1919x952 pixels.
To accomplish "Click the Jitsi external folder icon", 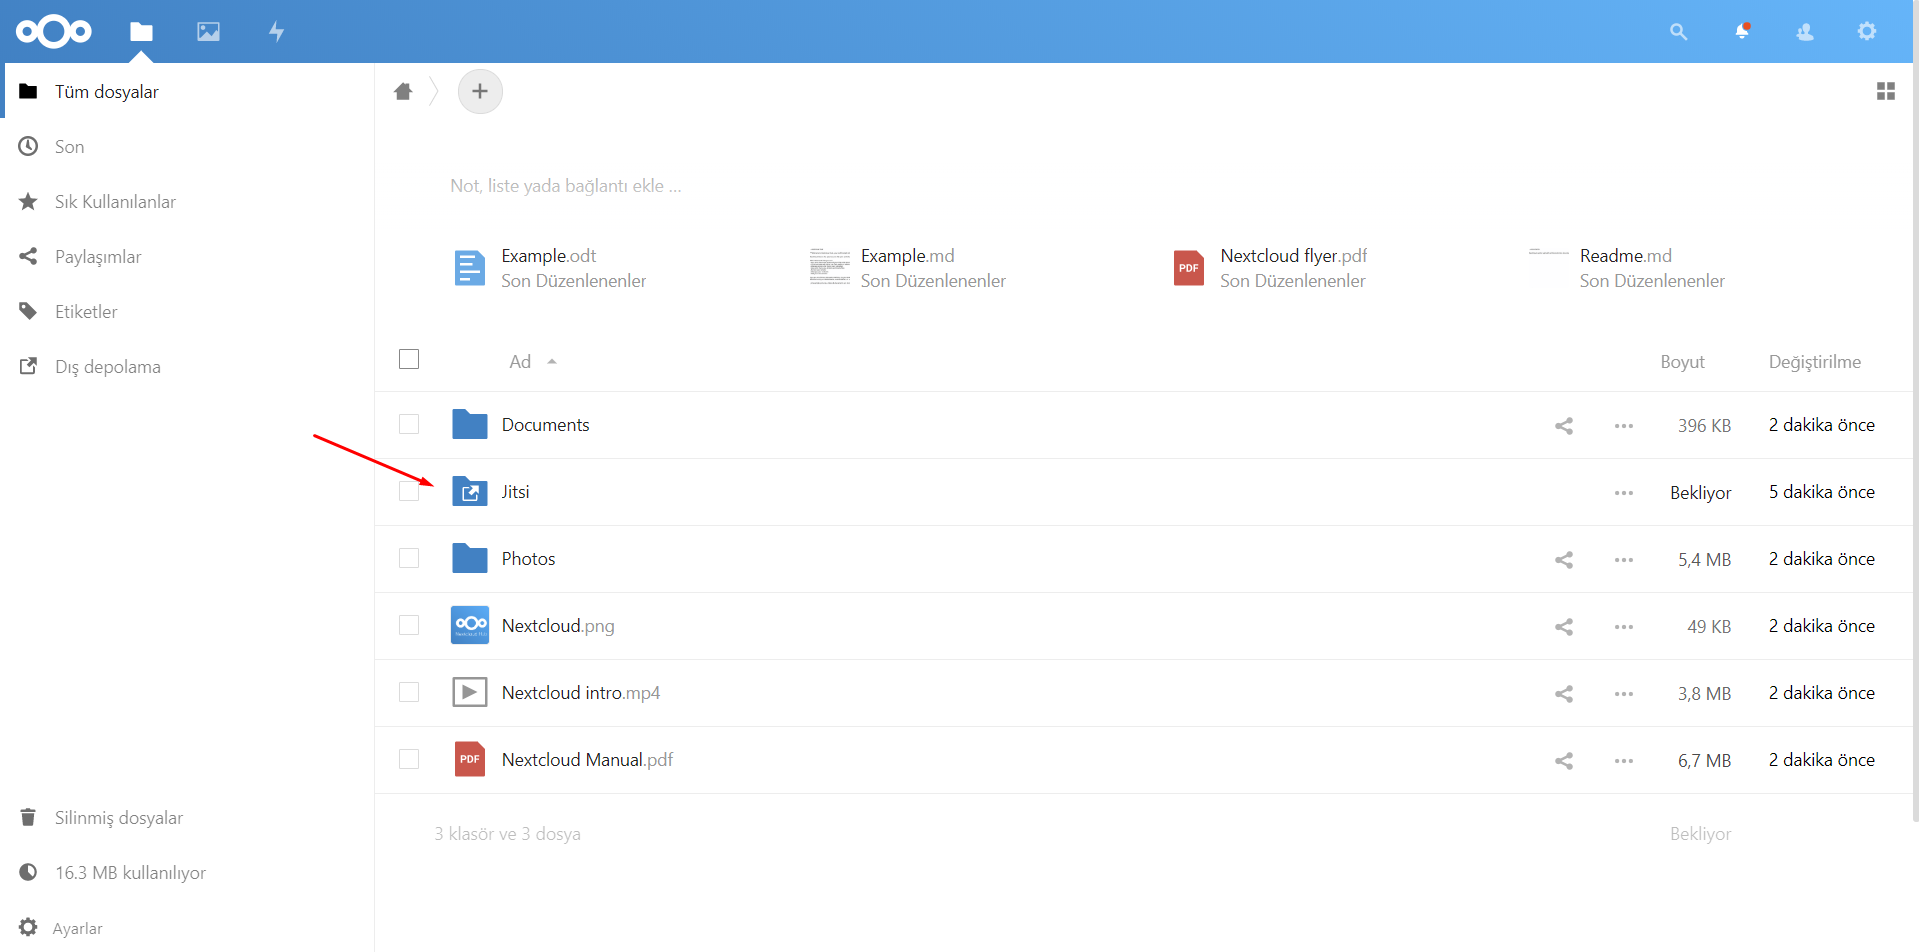I will click(x=470, y=491).
